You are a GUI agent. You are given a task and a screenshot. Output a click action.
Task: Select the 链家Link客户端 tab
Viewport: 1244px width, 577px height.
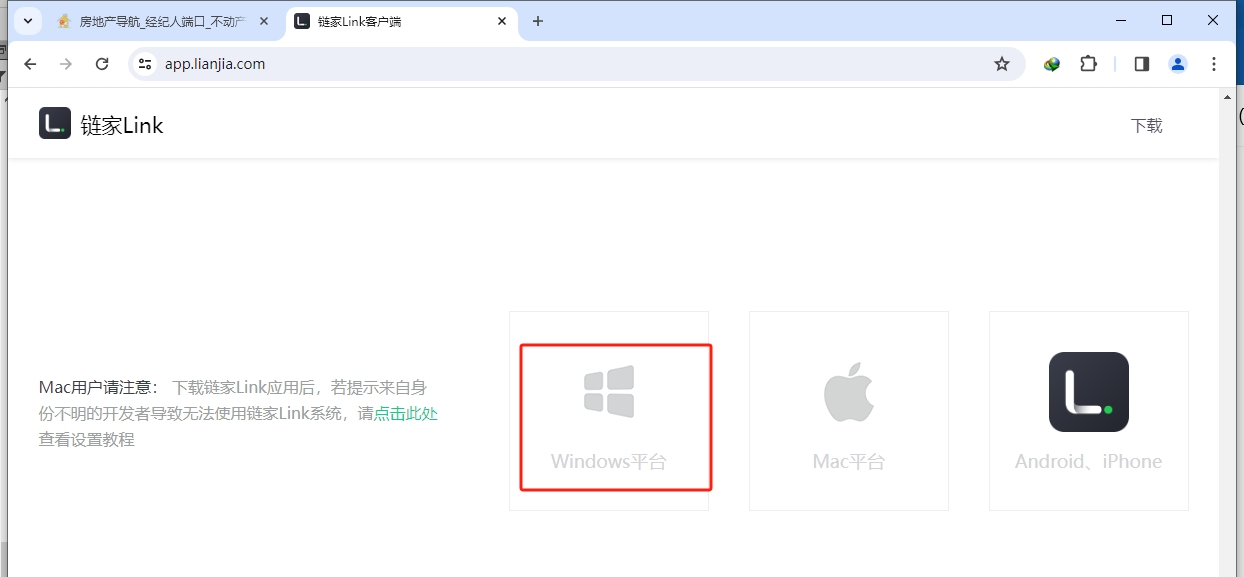point(402,21)
